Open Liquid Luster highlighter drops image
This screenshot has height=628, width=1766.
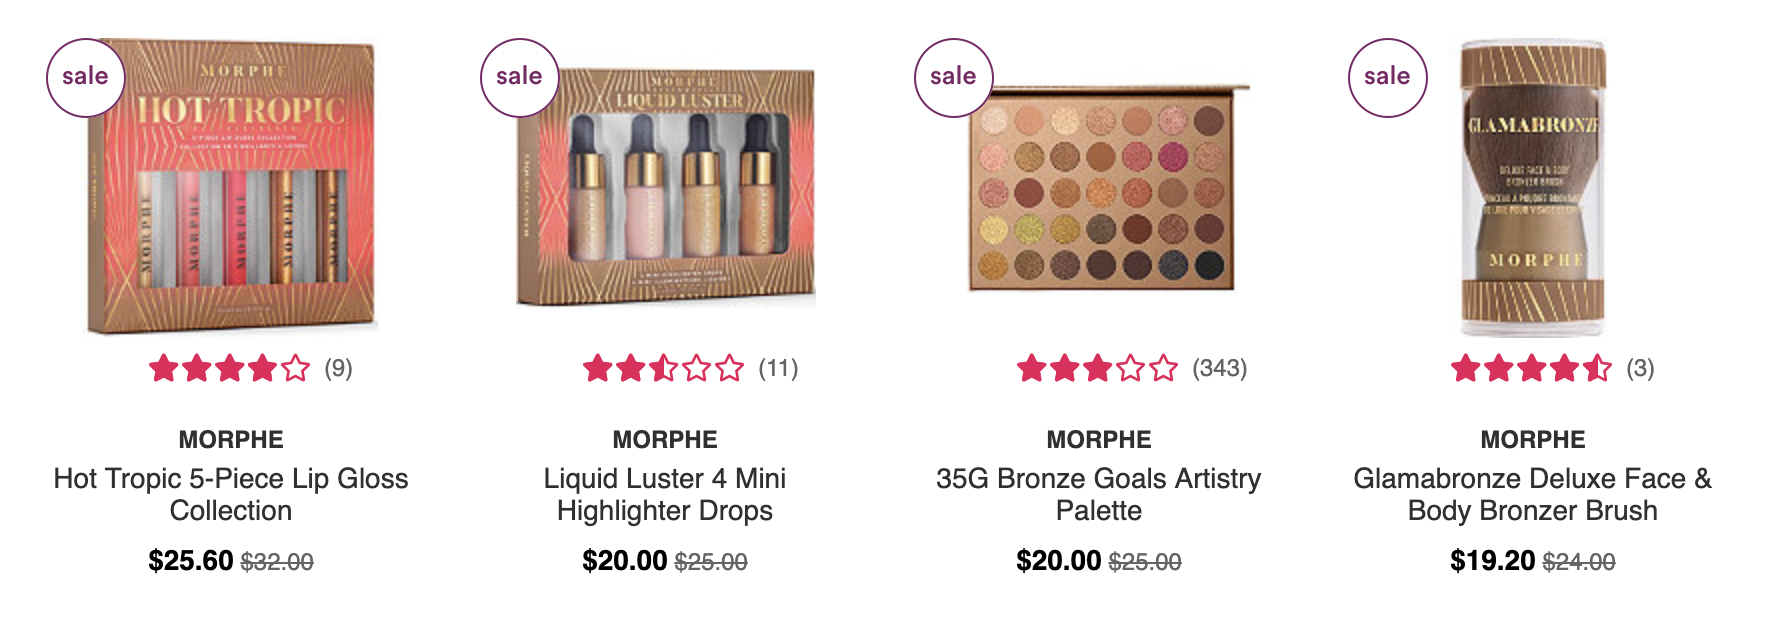pos(665,187)
